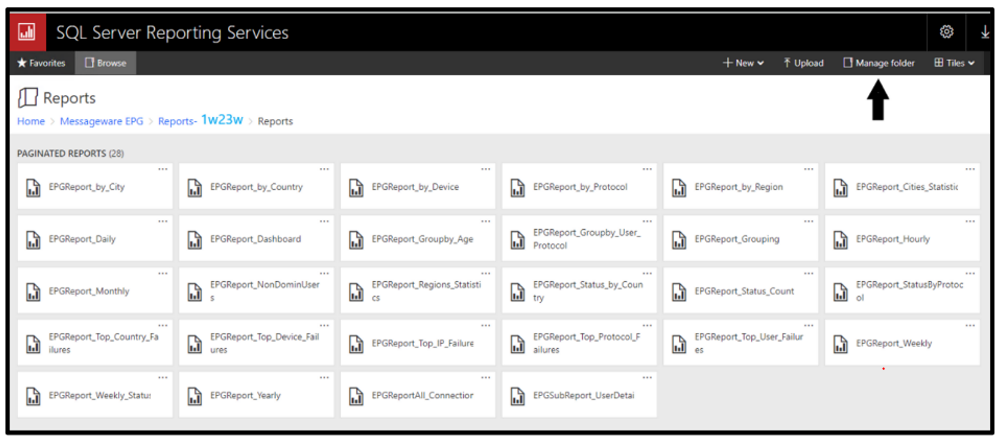The height and width of the screenshot is (445, 1005).
Task: Open ellipsis menu on EPGReport_Yearly tile
Action: (x=324, y=378)
